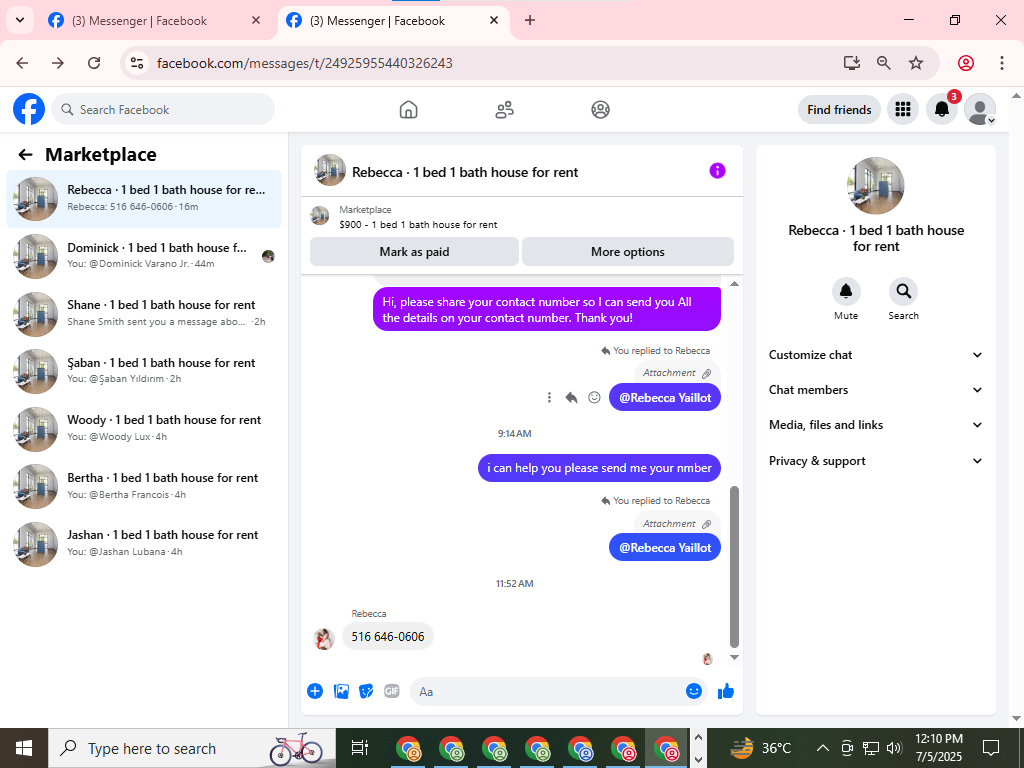
Task: Open the Friends icon in top navigation
Action: (504, 110)
